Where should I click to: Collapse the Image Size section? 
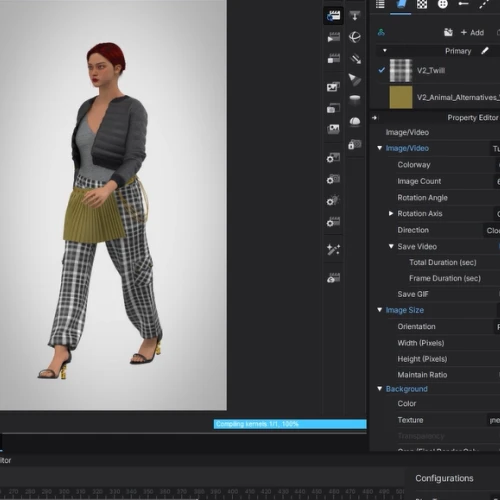pyautogui.click(x=379, y=310)
